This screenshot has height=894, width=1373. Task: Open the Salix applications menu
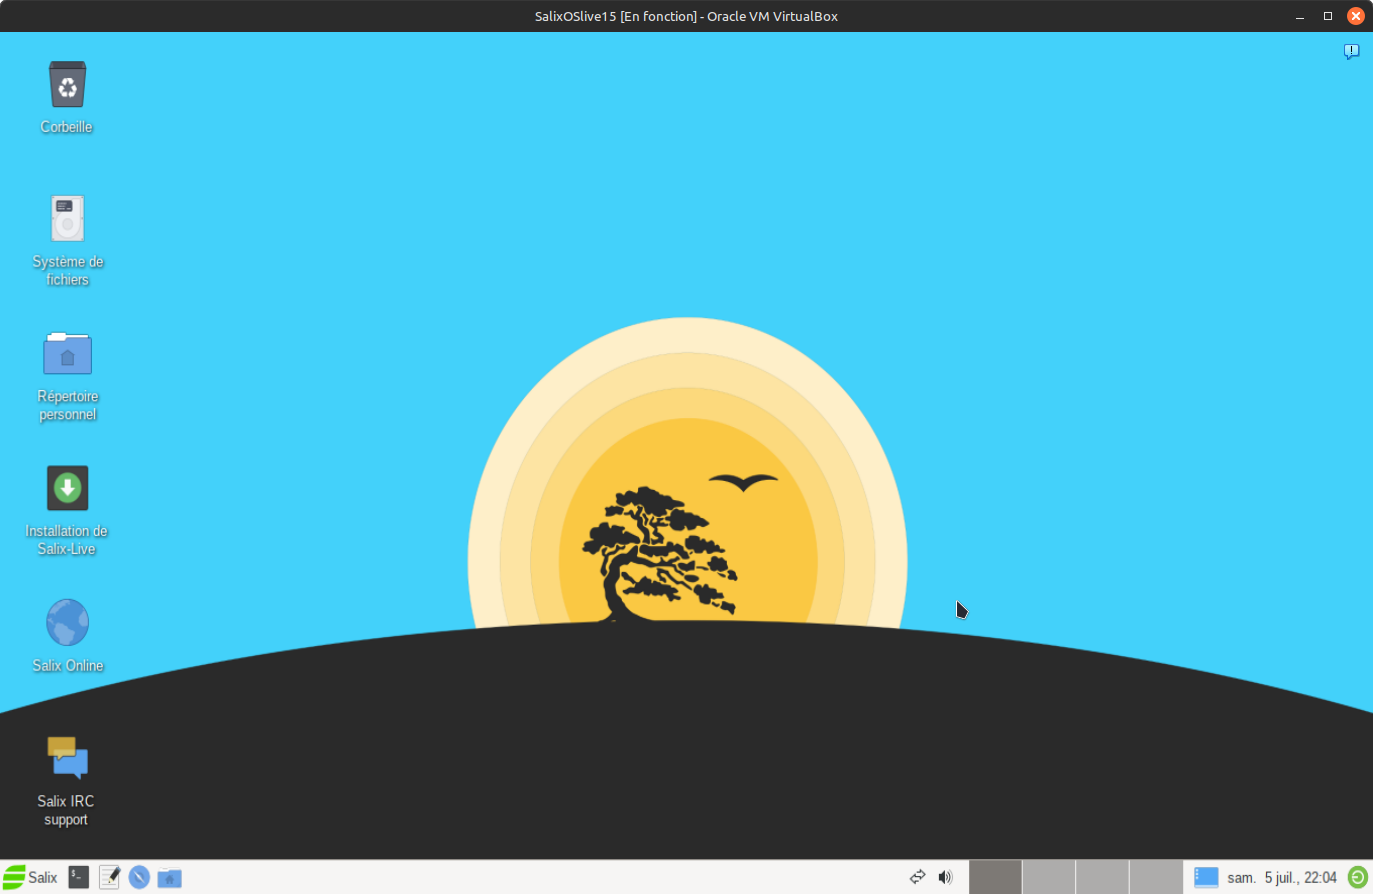(30, 877)
